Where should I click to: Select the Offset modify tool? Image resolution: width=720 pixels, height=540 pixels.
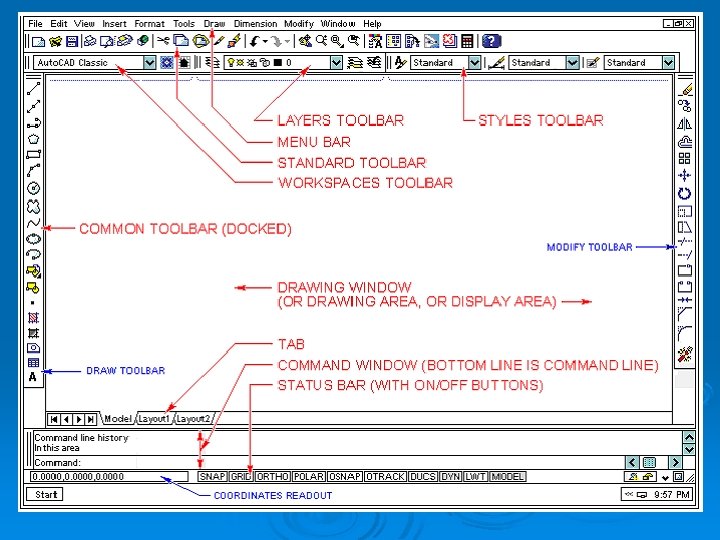685,141
